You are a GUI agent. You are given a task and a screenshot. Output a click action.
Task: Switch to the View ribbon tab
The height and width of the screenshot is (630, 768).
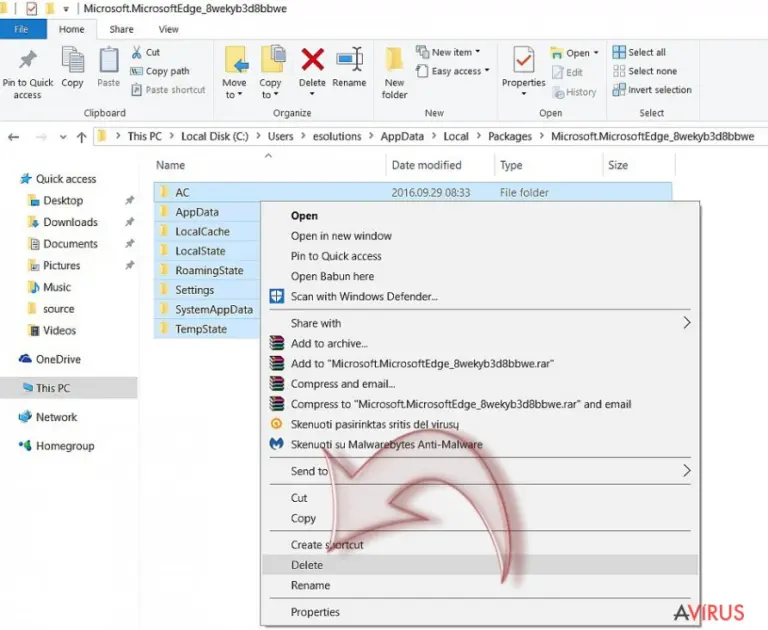[168, 29]
